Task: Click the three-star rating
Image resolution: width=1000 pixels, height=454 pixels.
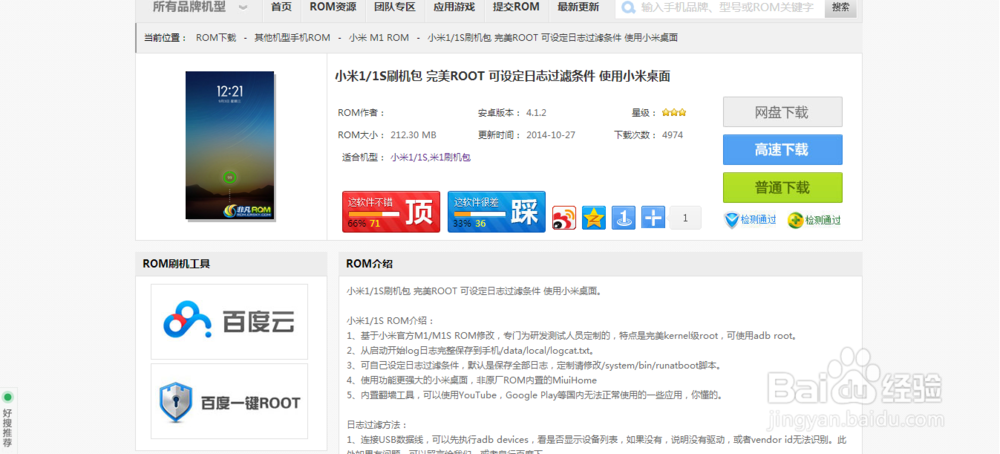Action: pos(673,113)
